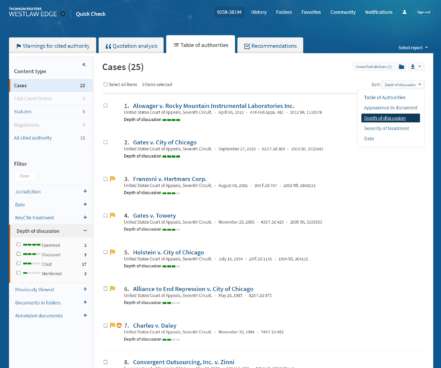Click the orange icon beside Charles v. Daley
This screenshot has height=368, width=441.
[119, 325]
